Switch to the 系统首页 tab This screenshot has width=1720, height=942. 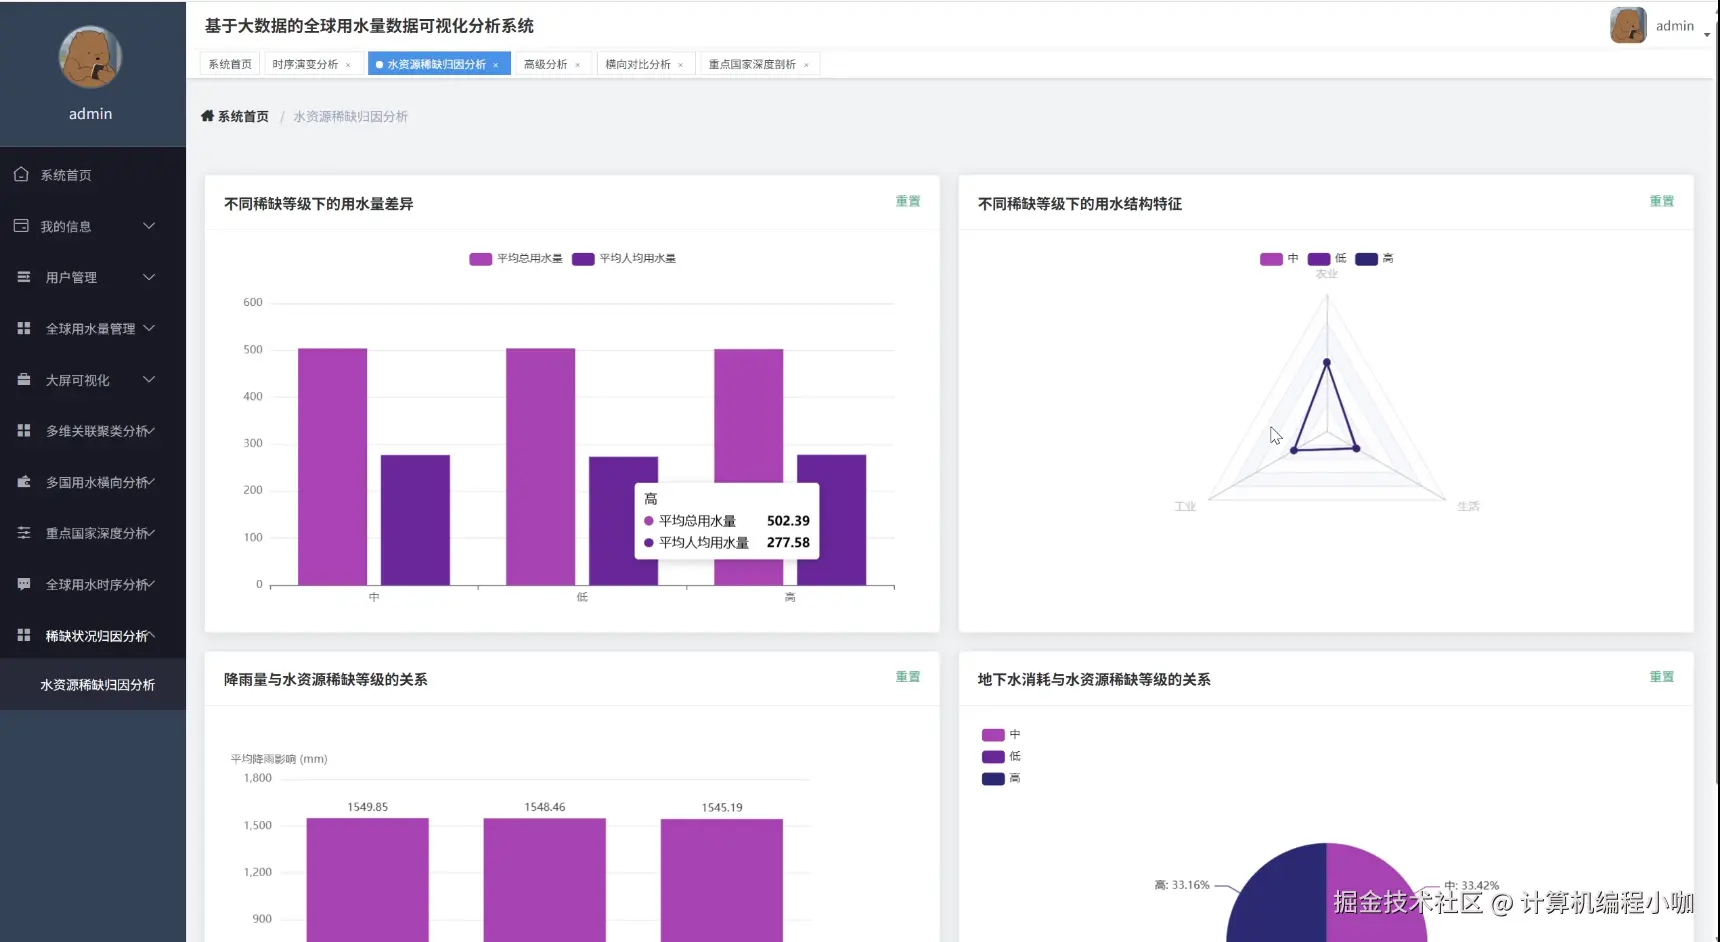(x=230, y=64)
